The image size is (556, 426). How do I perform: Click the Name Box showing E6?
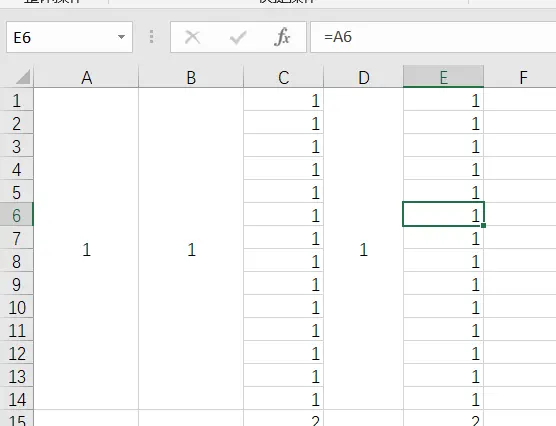tap(70, 37)
